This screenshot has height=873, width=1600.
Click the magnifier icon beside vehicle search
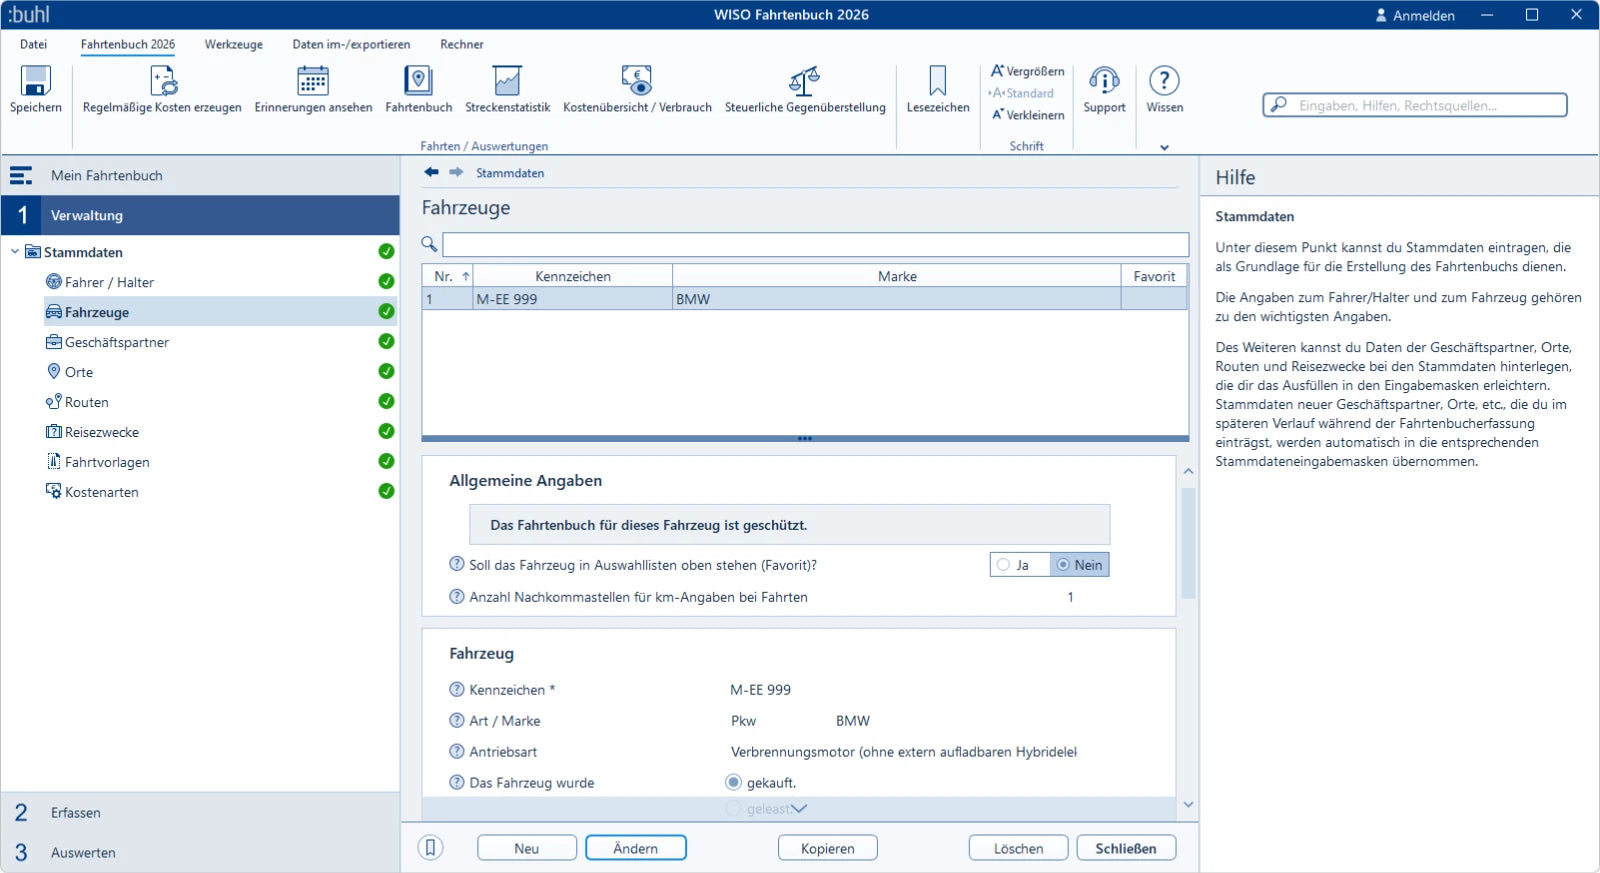click(x=429, y=244)
